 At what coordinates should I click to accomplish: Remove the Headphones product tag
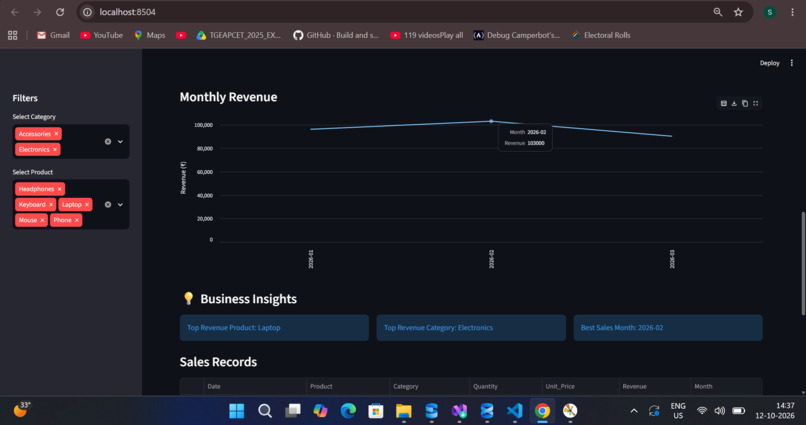[x=60, y=189]
